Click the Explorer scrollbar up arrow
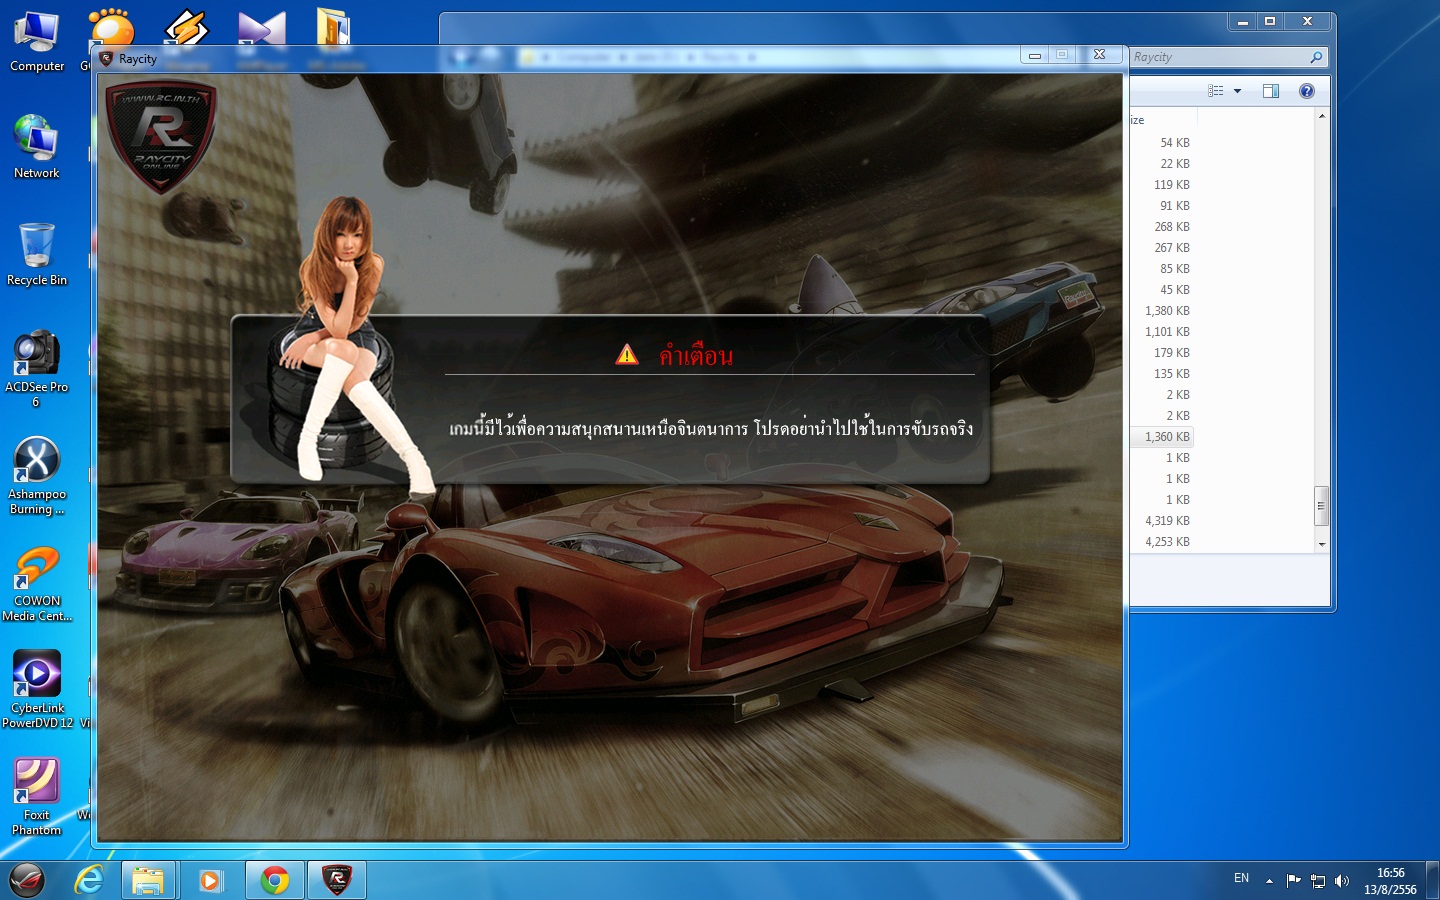This screenshot has width=1440, height=900. tap(1322, 117)
